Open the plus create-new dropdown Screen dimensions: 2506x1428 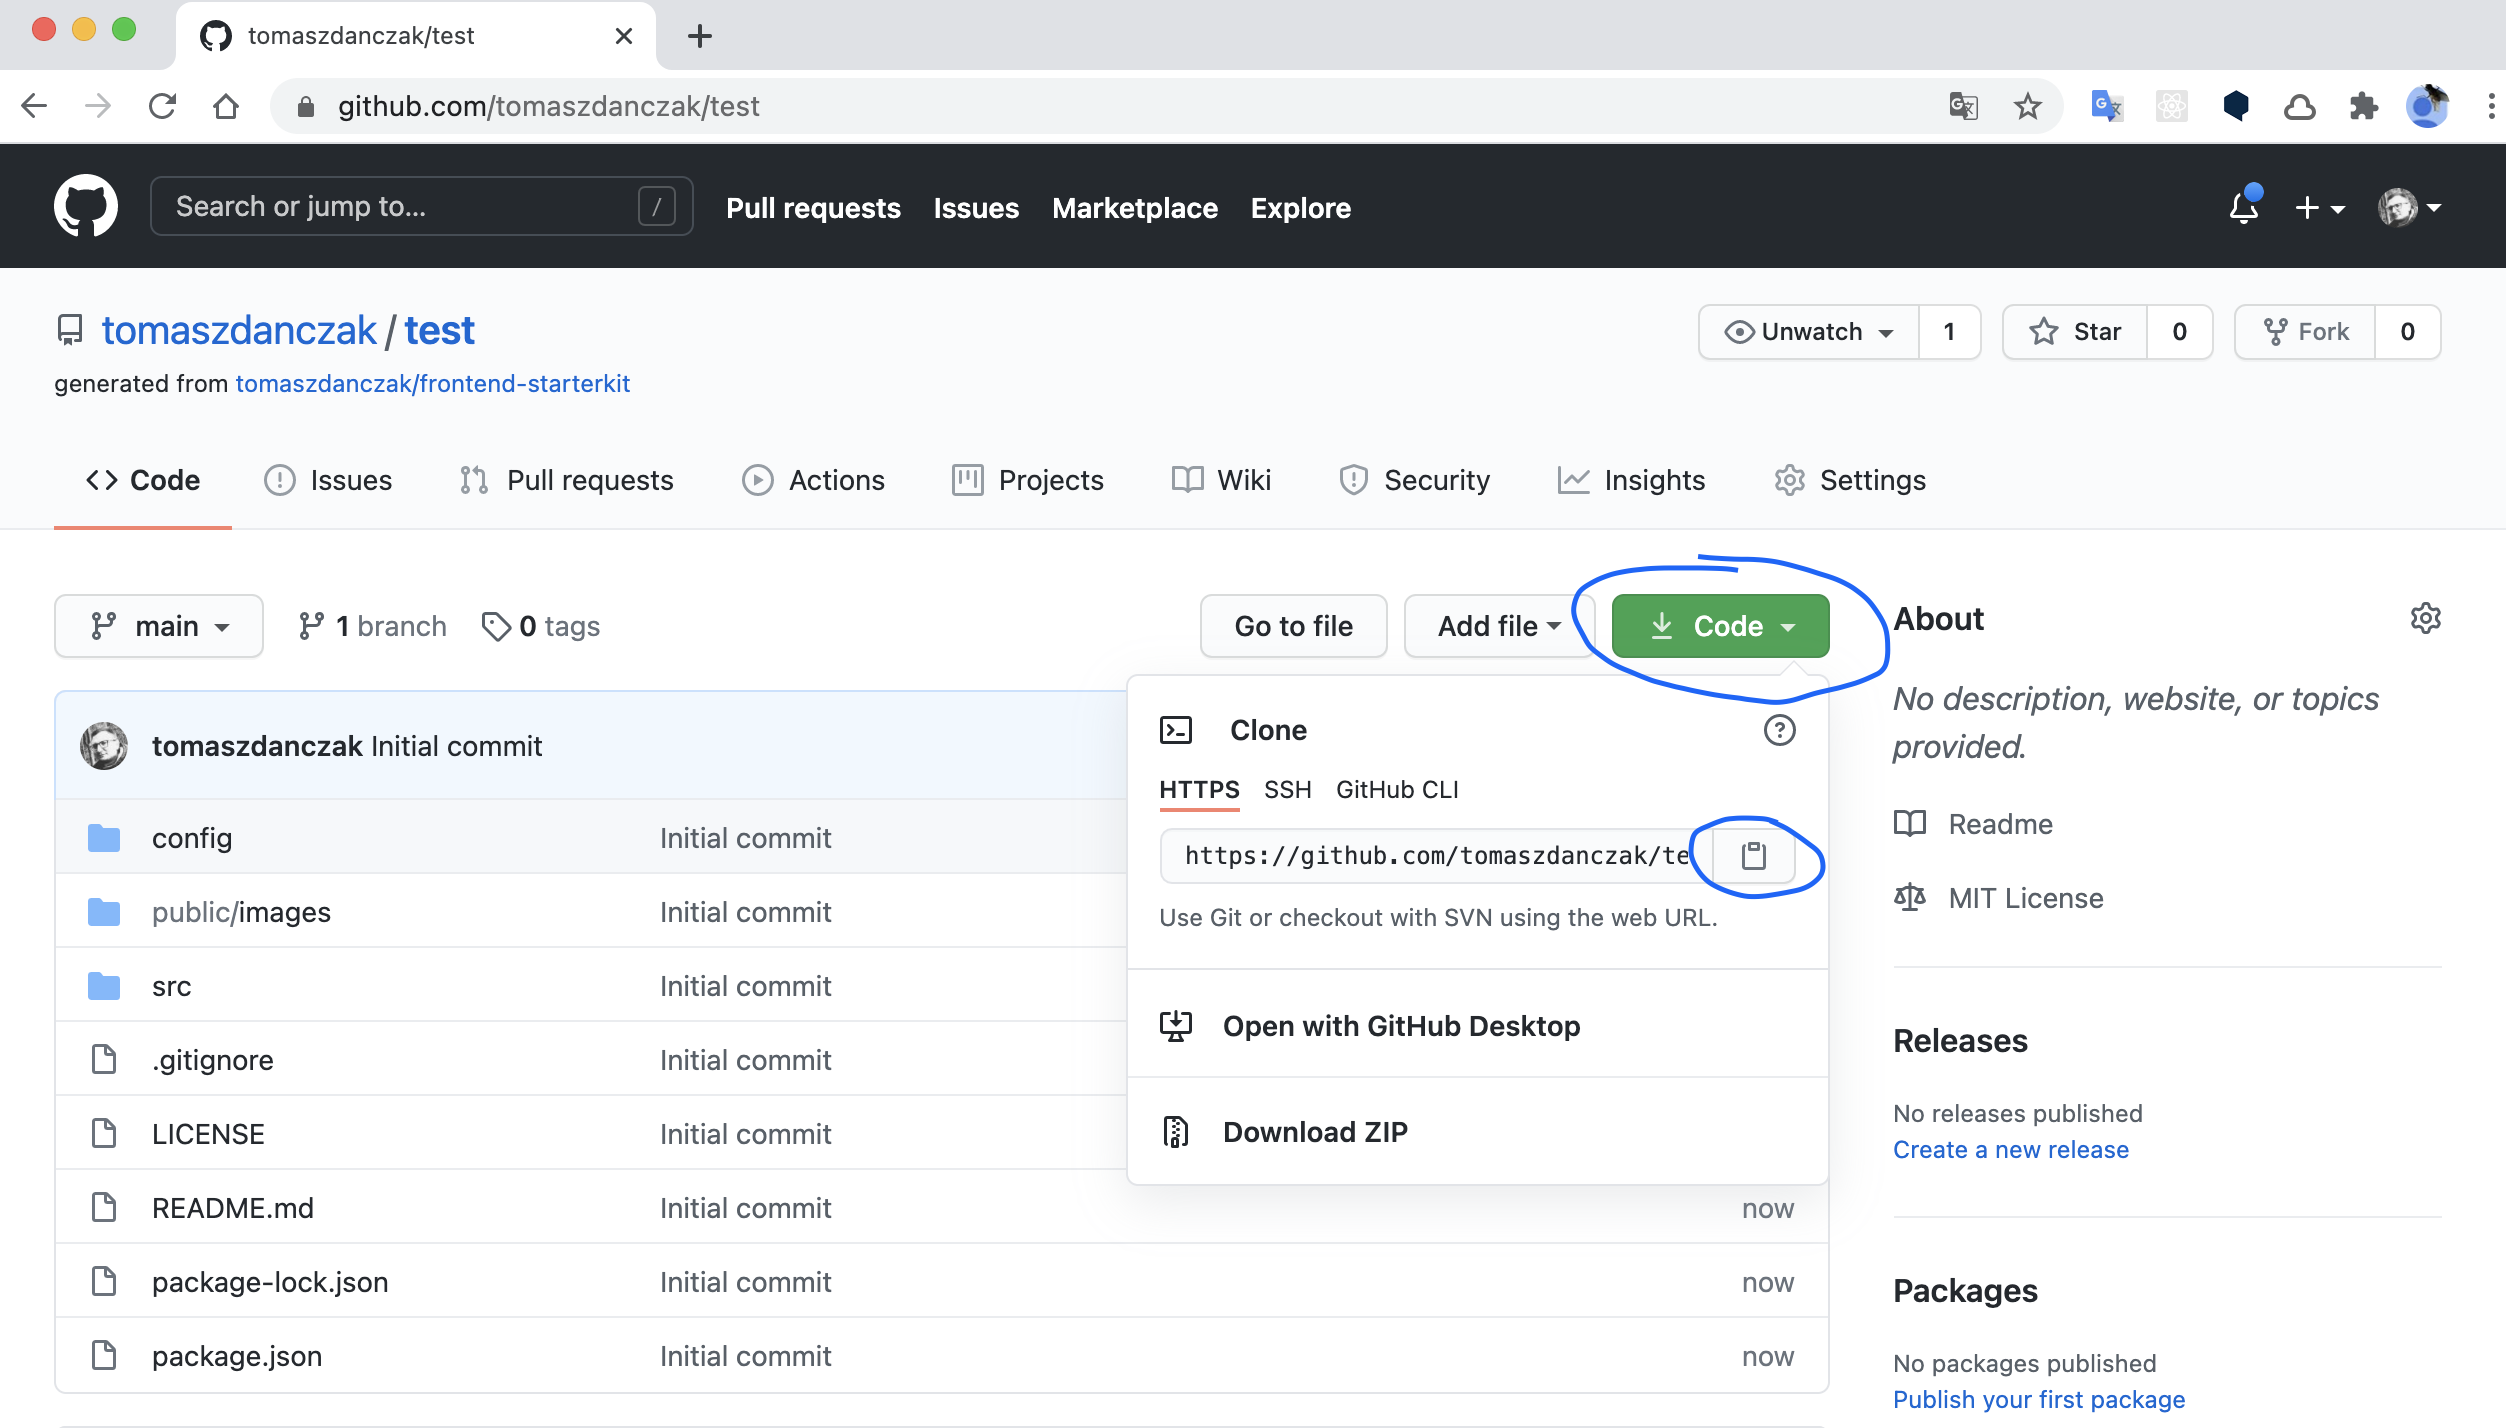[2319, 207]
